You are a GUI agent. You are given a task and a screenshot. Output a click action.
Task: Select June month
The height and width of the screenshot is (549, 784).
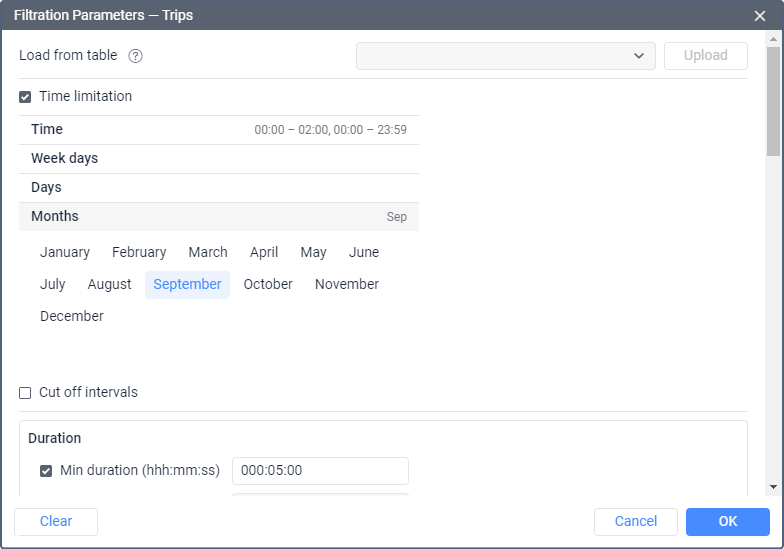click(364, 252)
